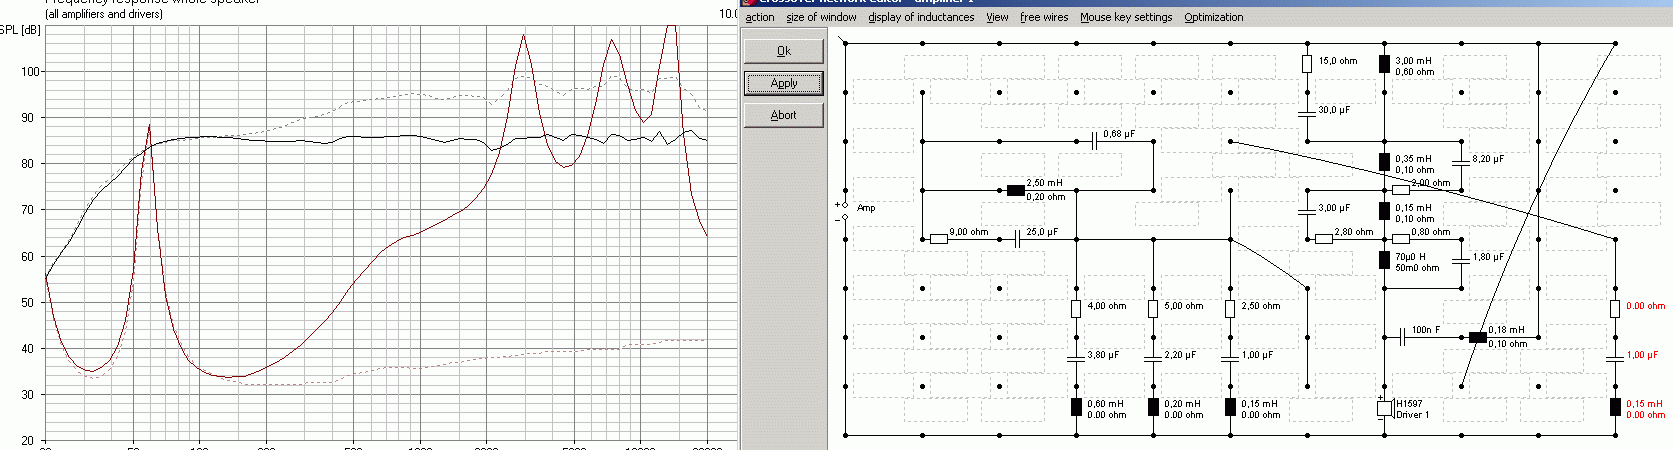Viewport: 1673px width, 450px height.
Task: Select the 70µ0 H inductor symbol
Action: click(x=1384, y=260)
